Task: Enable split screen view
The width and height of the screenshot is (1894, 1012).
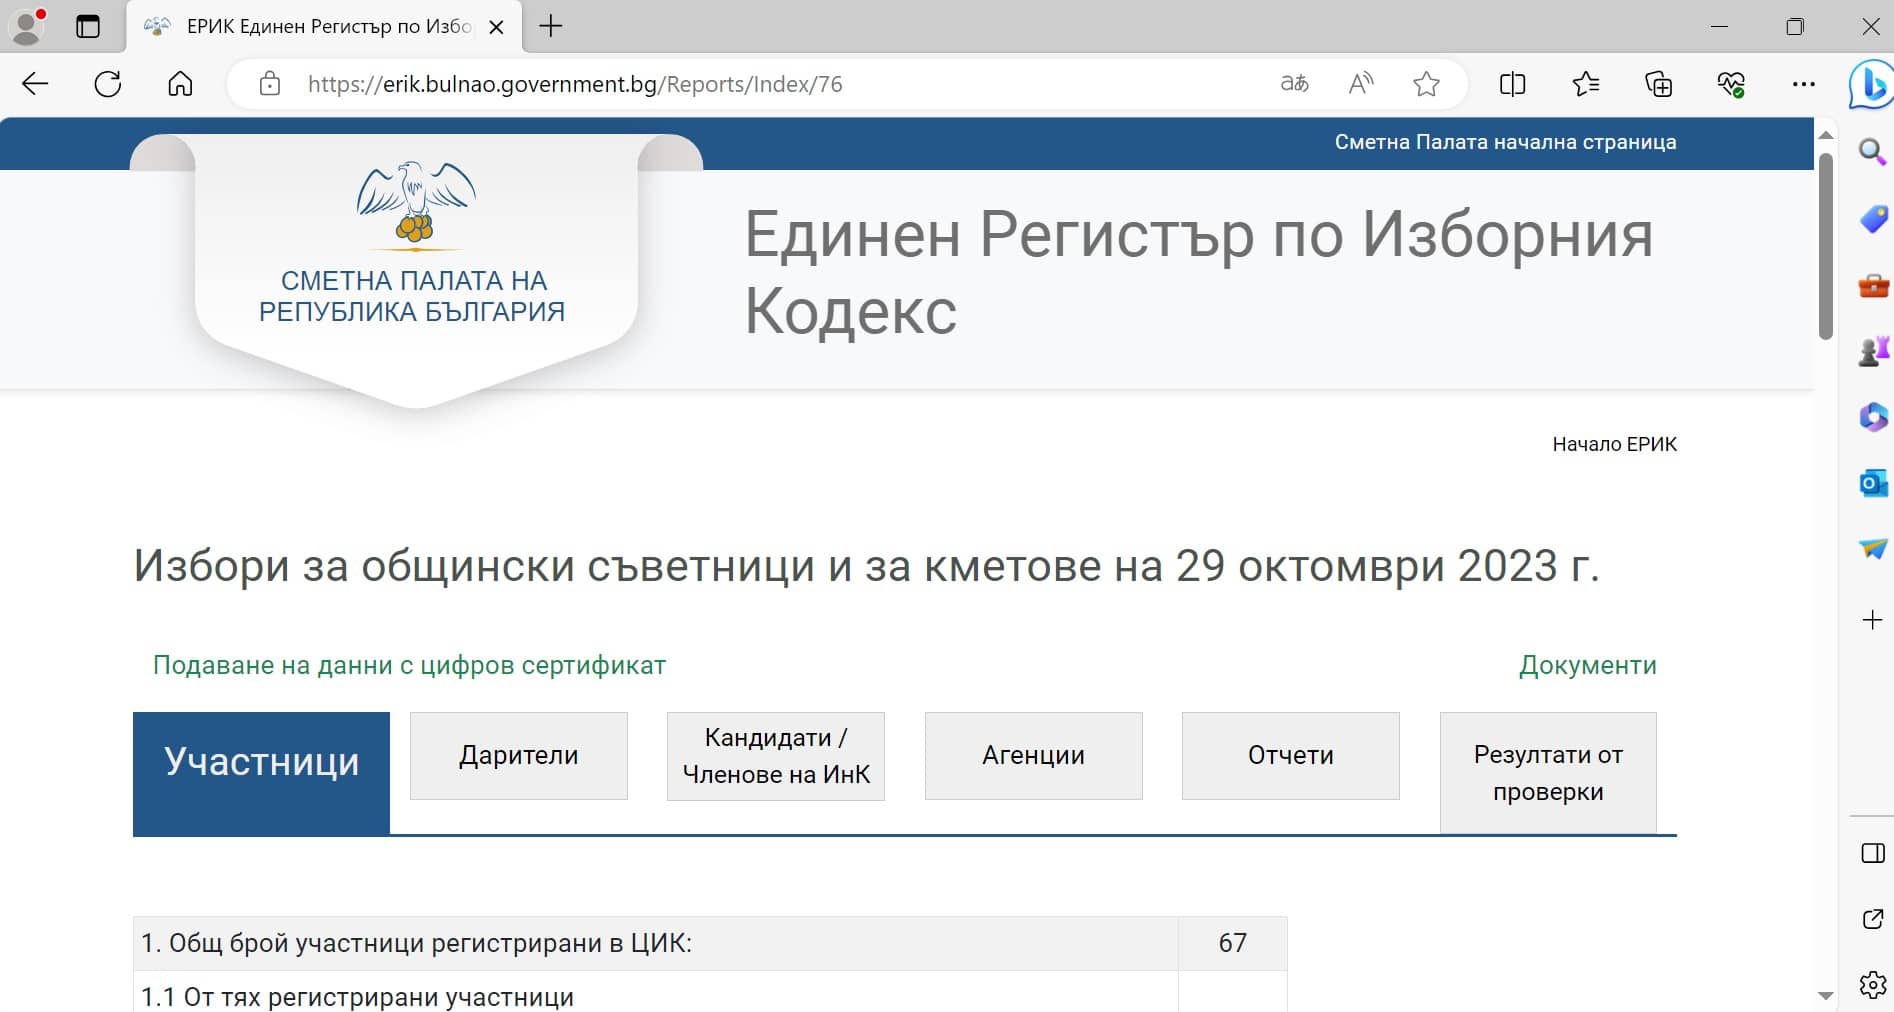Action: coord(1512,84)
